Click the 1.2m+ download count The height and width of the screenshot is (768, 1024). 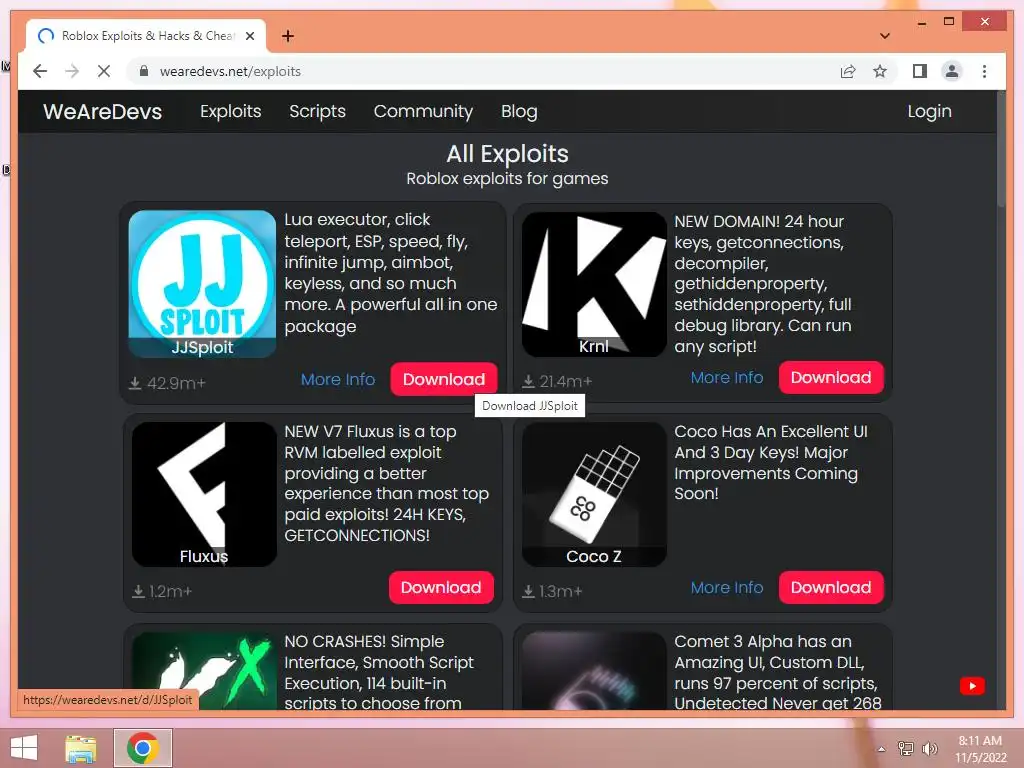click(x=162, y=592)
